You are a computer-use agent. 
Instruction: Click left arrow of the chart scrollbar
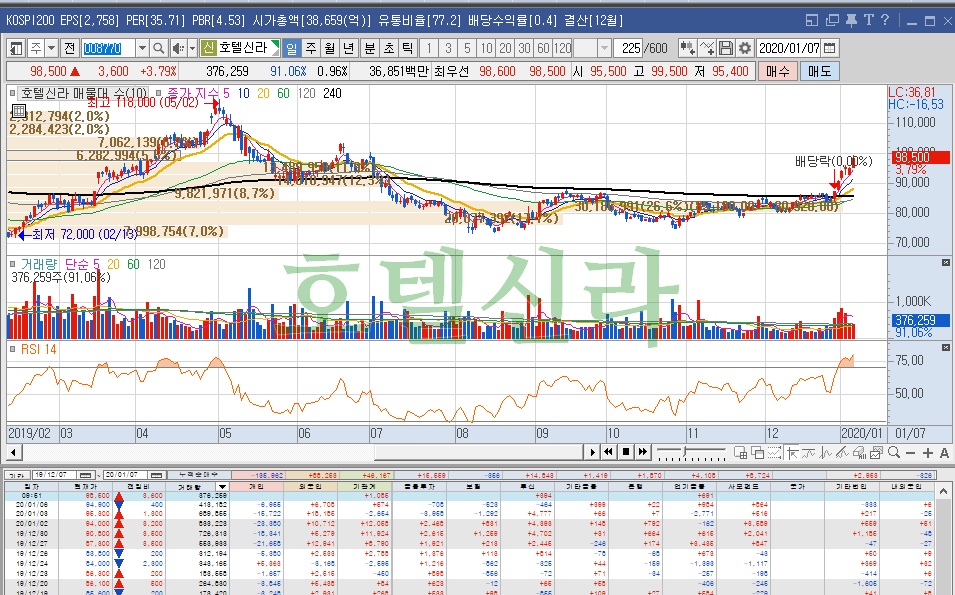tap(14, 452)
